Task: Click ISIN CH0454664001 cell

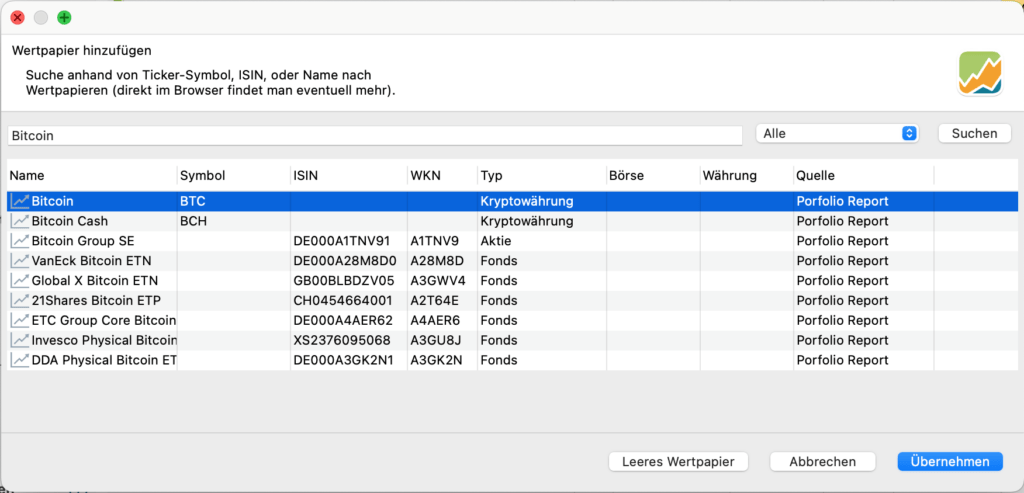Action: 343,301
